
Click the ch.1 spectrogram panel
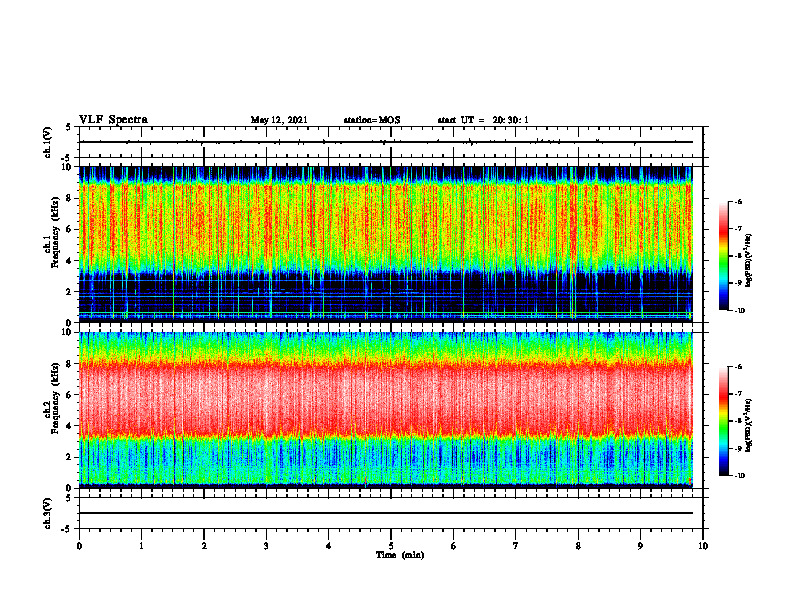pyautogui.click(x=386, y=244)
